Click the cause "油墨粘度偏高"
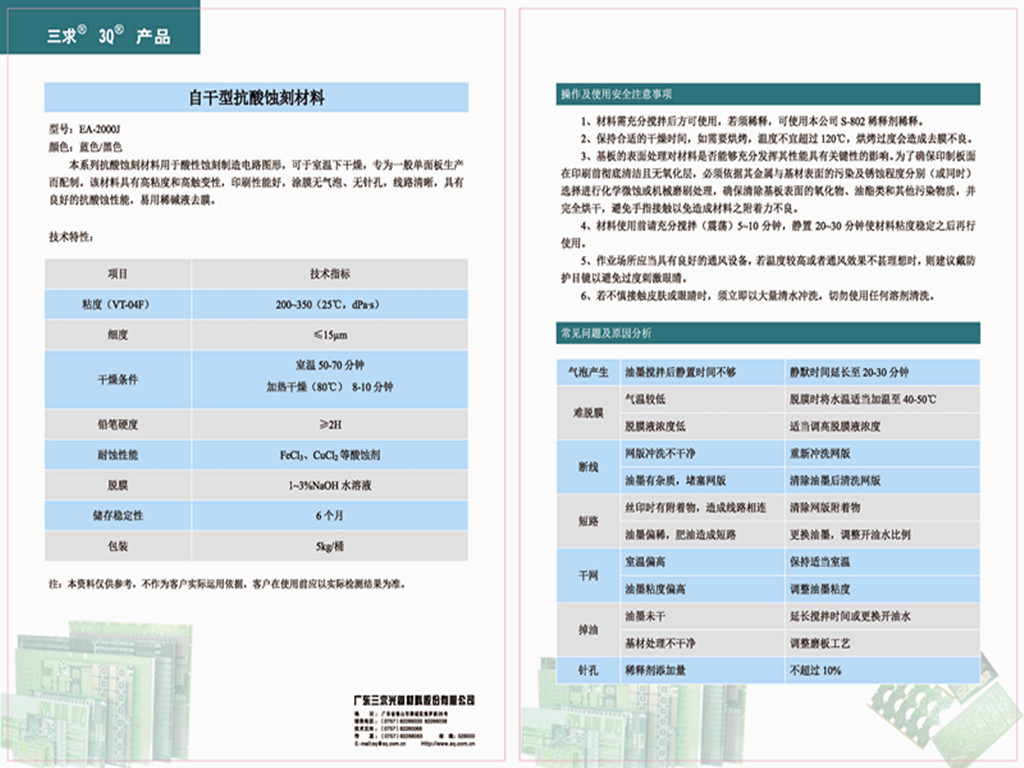 coord(655,589)
